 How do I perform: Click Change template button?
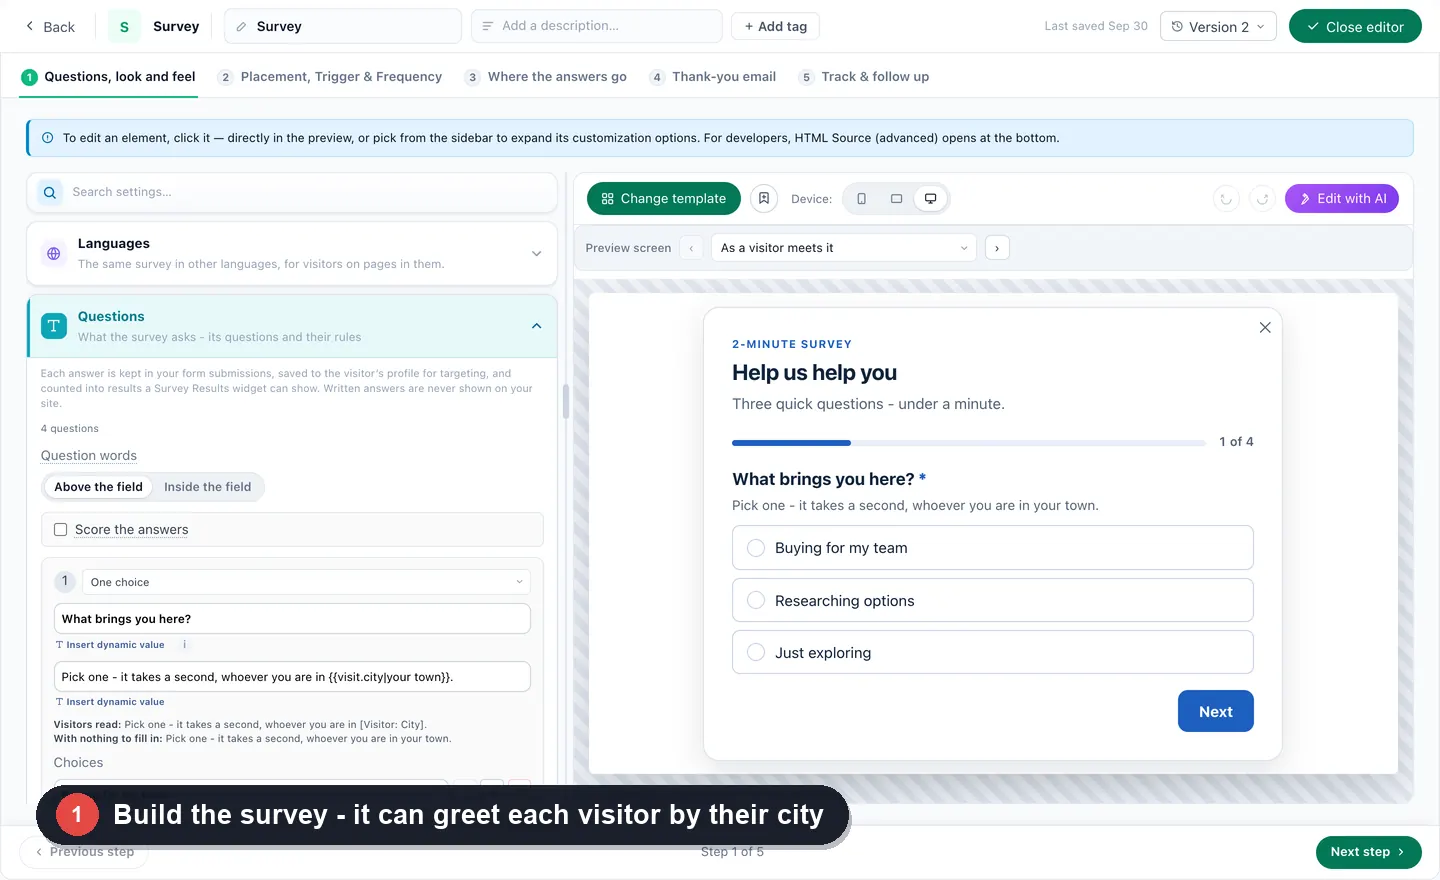[664, 199]
